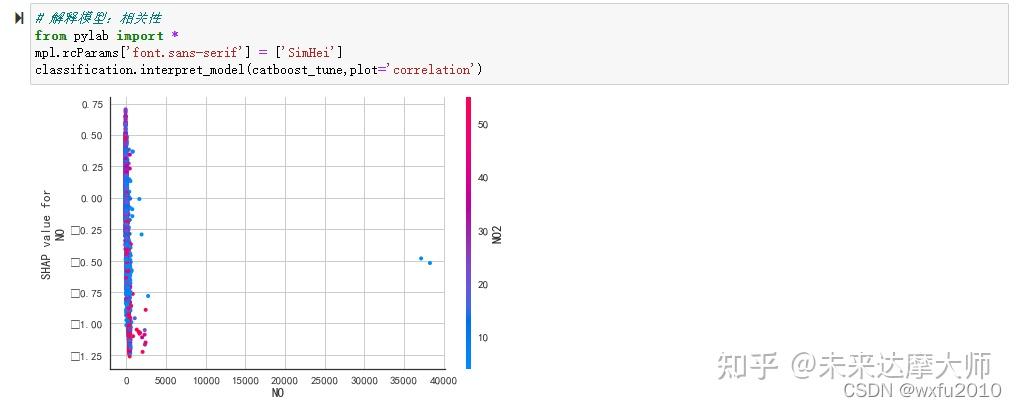Click the 'correlation' plot argument text
The width and height of the screenshot is (1017, 407).
click(x=433, y=70)
